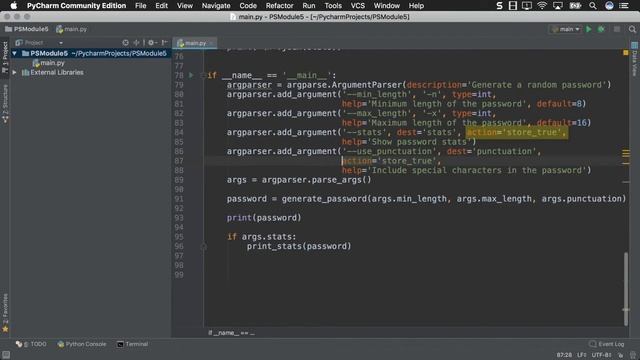Start debugging with the green bug icon

[601, 29]
